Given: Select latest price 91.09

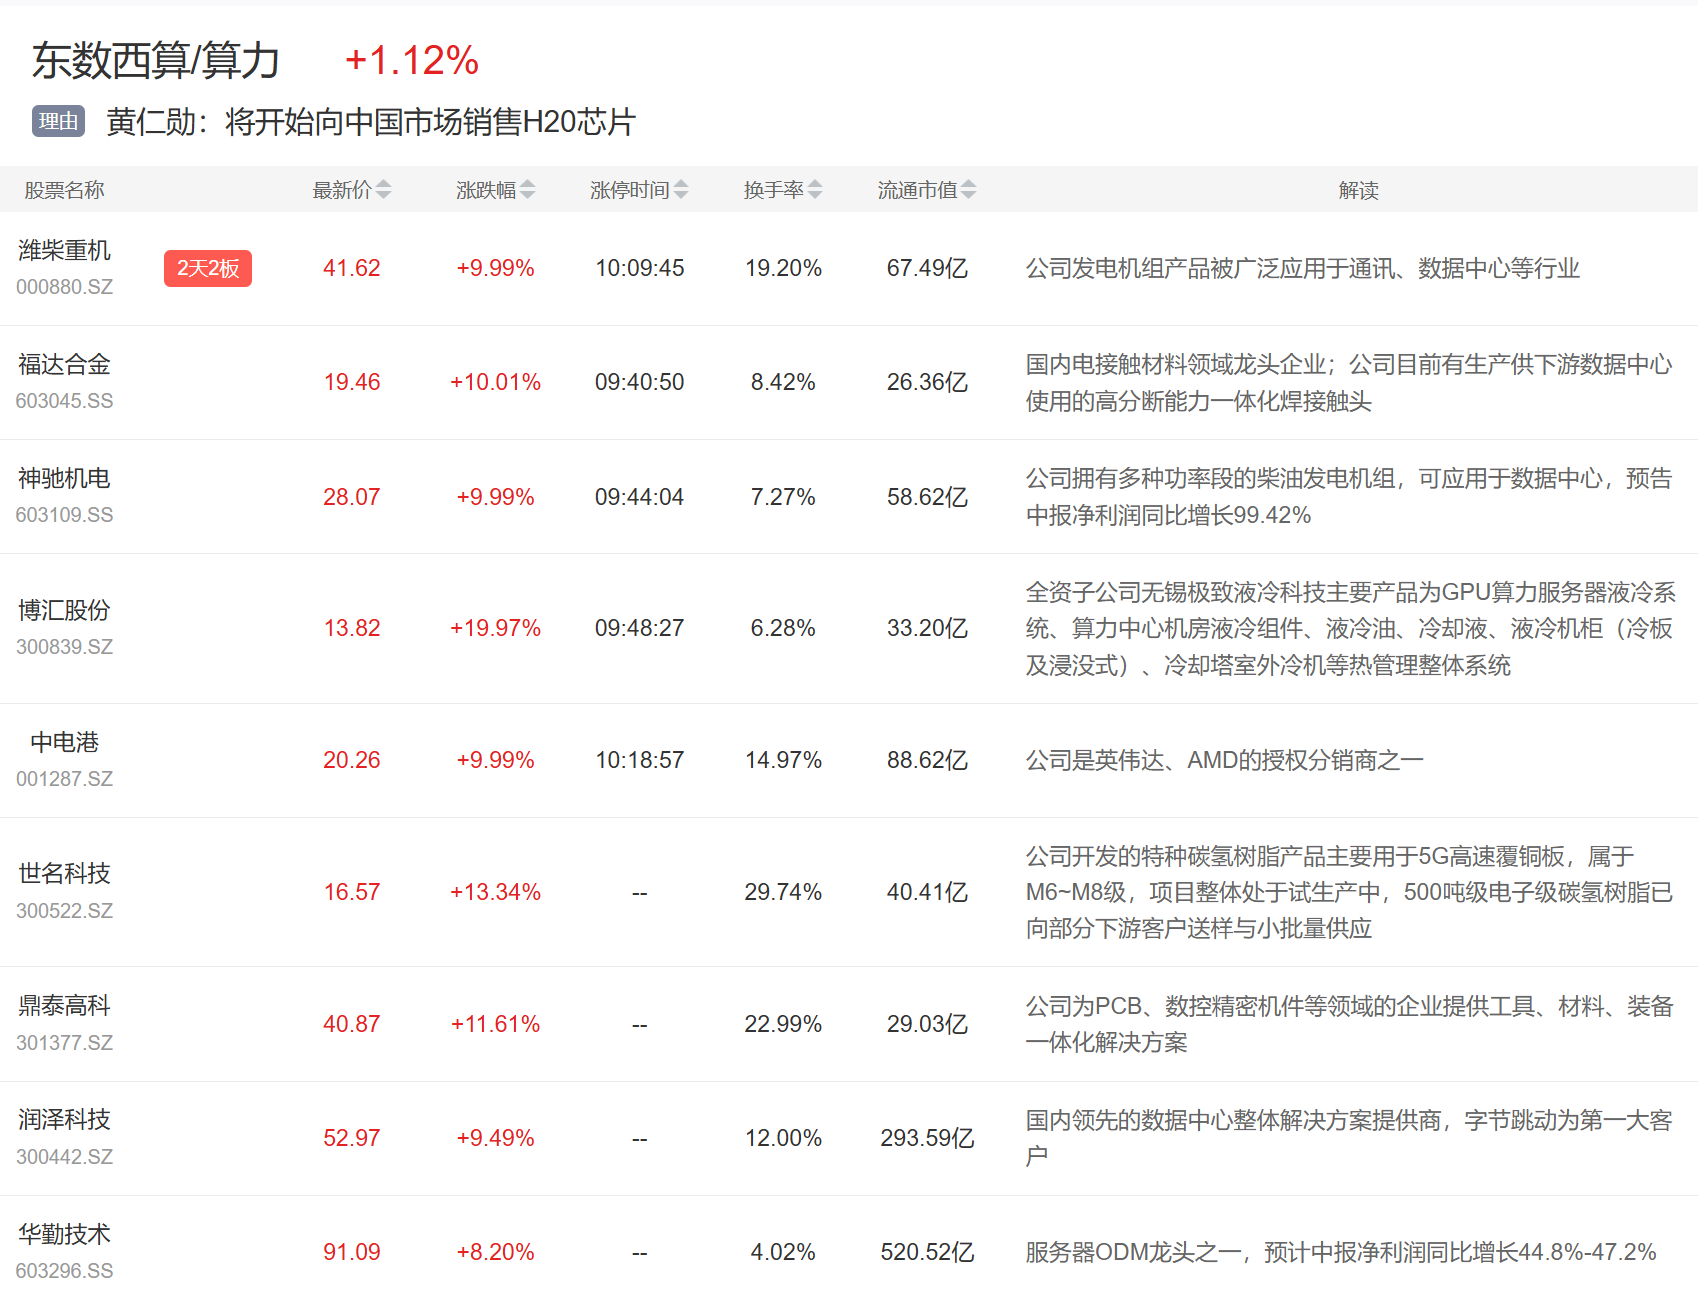Looking at the screenshot, I should [x=352, y=1252].
